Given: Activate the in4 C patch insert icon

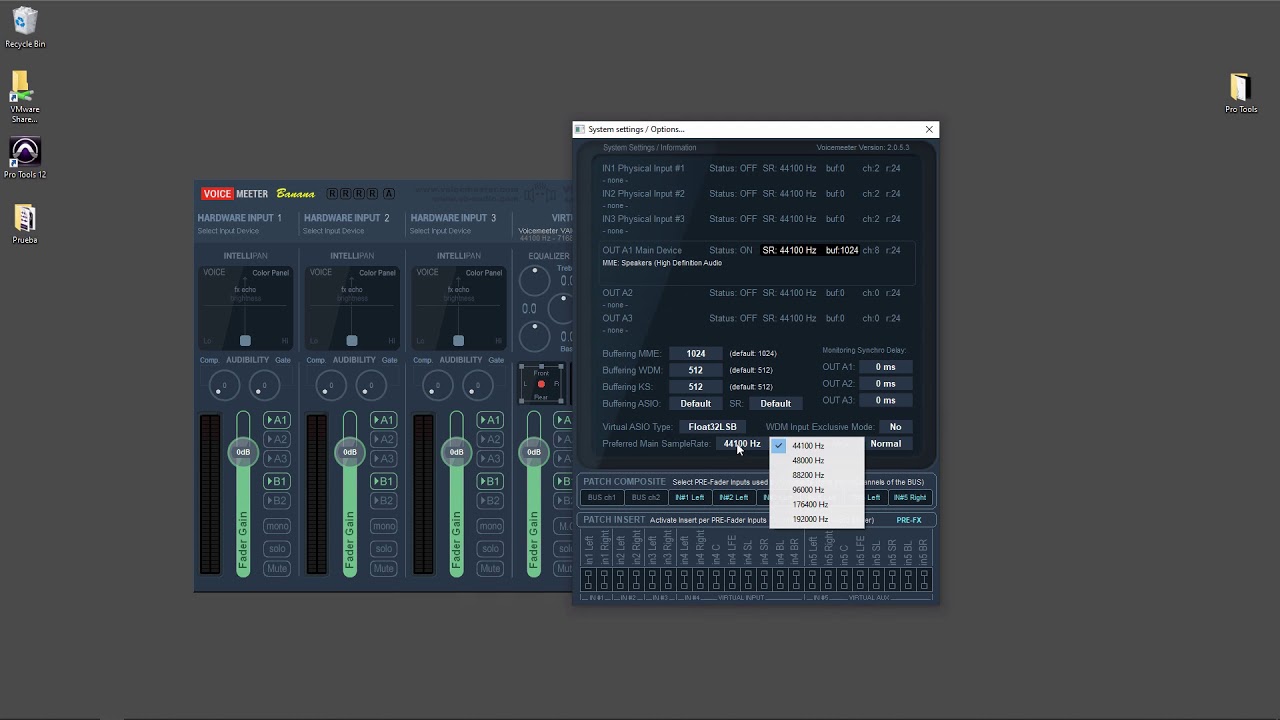Looking at the screenshot, I should (716, 579).
